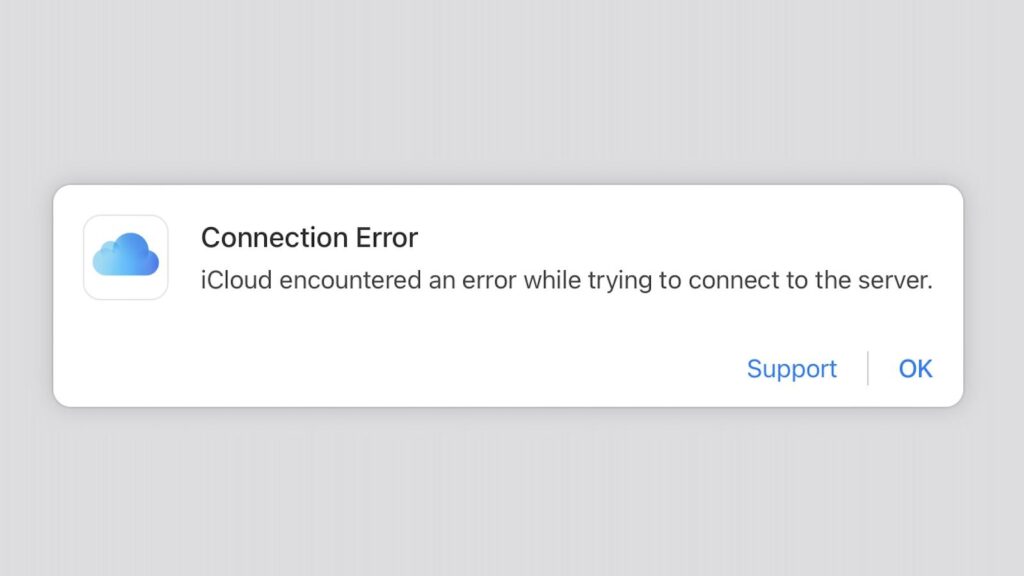Select the error description message text
Screen dimensions: 1024x576
[567, 281]
